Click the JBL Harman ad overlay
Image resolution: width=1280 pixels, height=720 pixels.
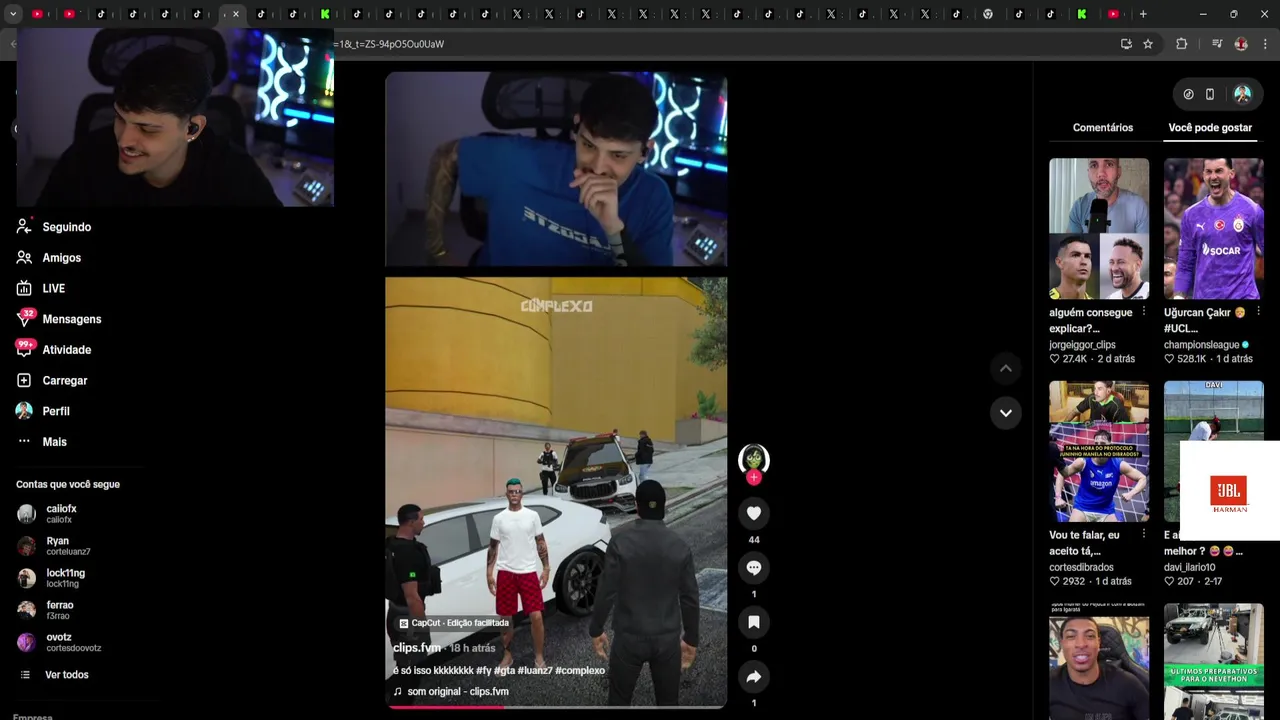pos(1229,491)
